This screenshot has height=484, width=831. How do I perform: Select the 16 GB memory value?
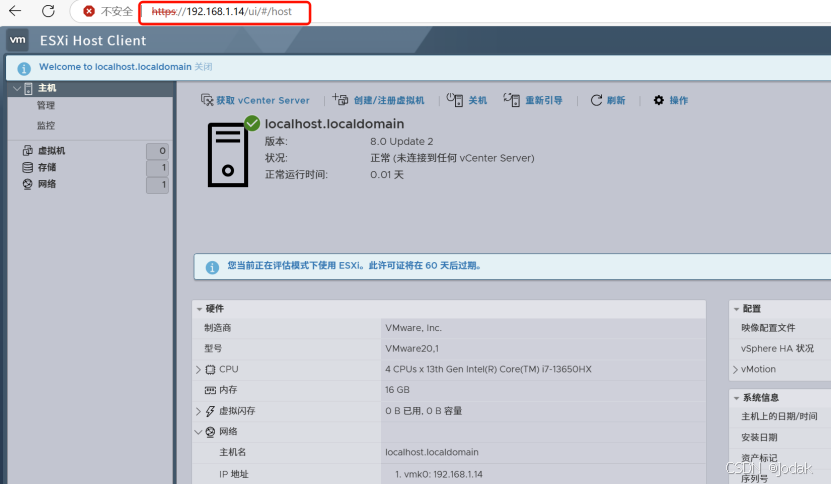pos(397,390)
